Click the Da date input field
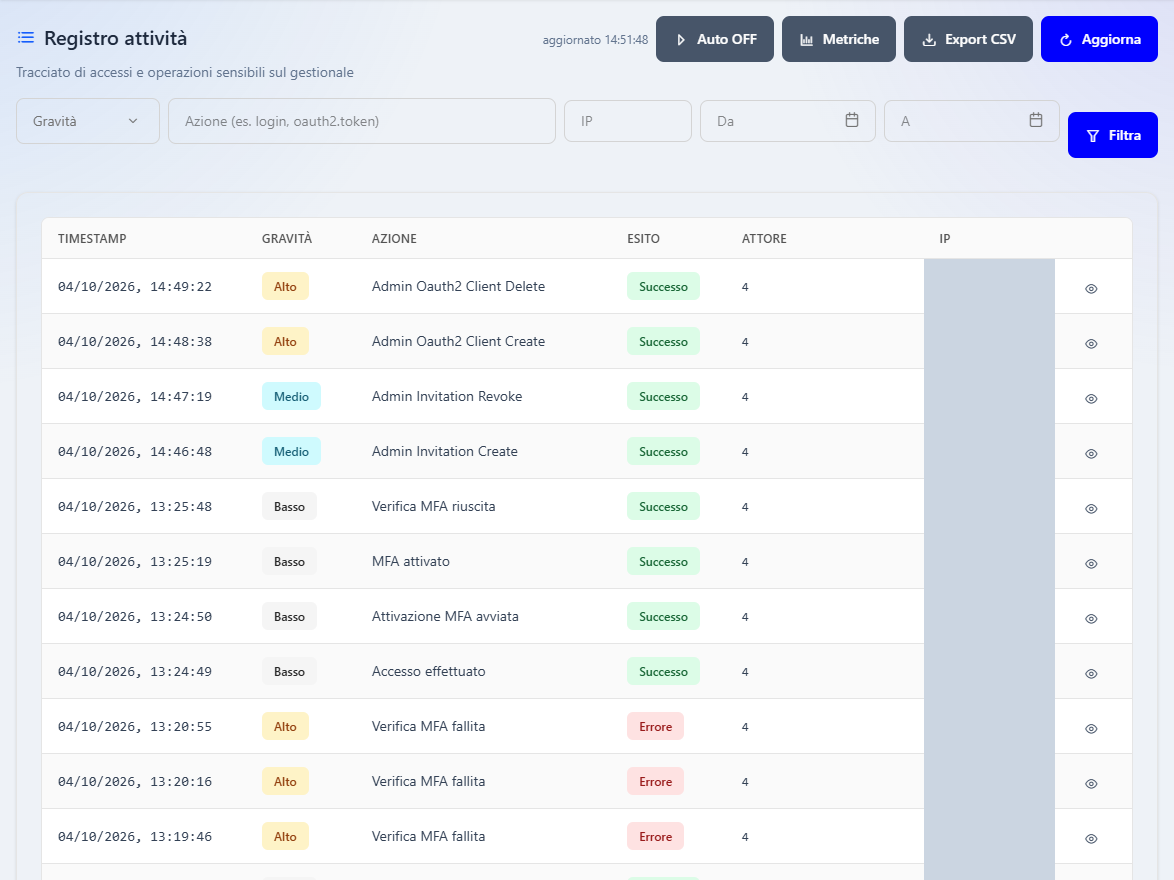 point(788,121)
